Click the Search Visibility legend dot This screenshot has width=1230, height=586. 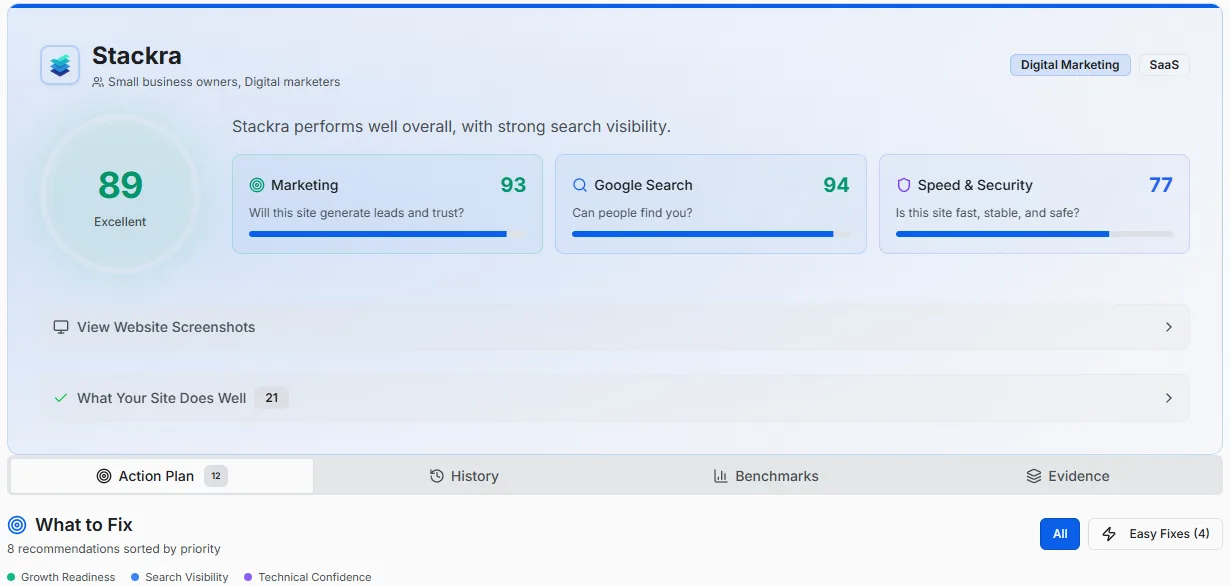[x=136, y=577]
